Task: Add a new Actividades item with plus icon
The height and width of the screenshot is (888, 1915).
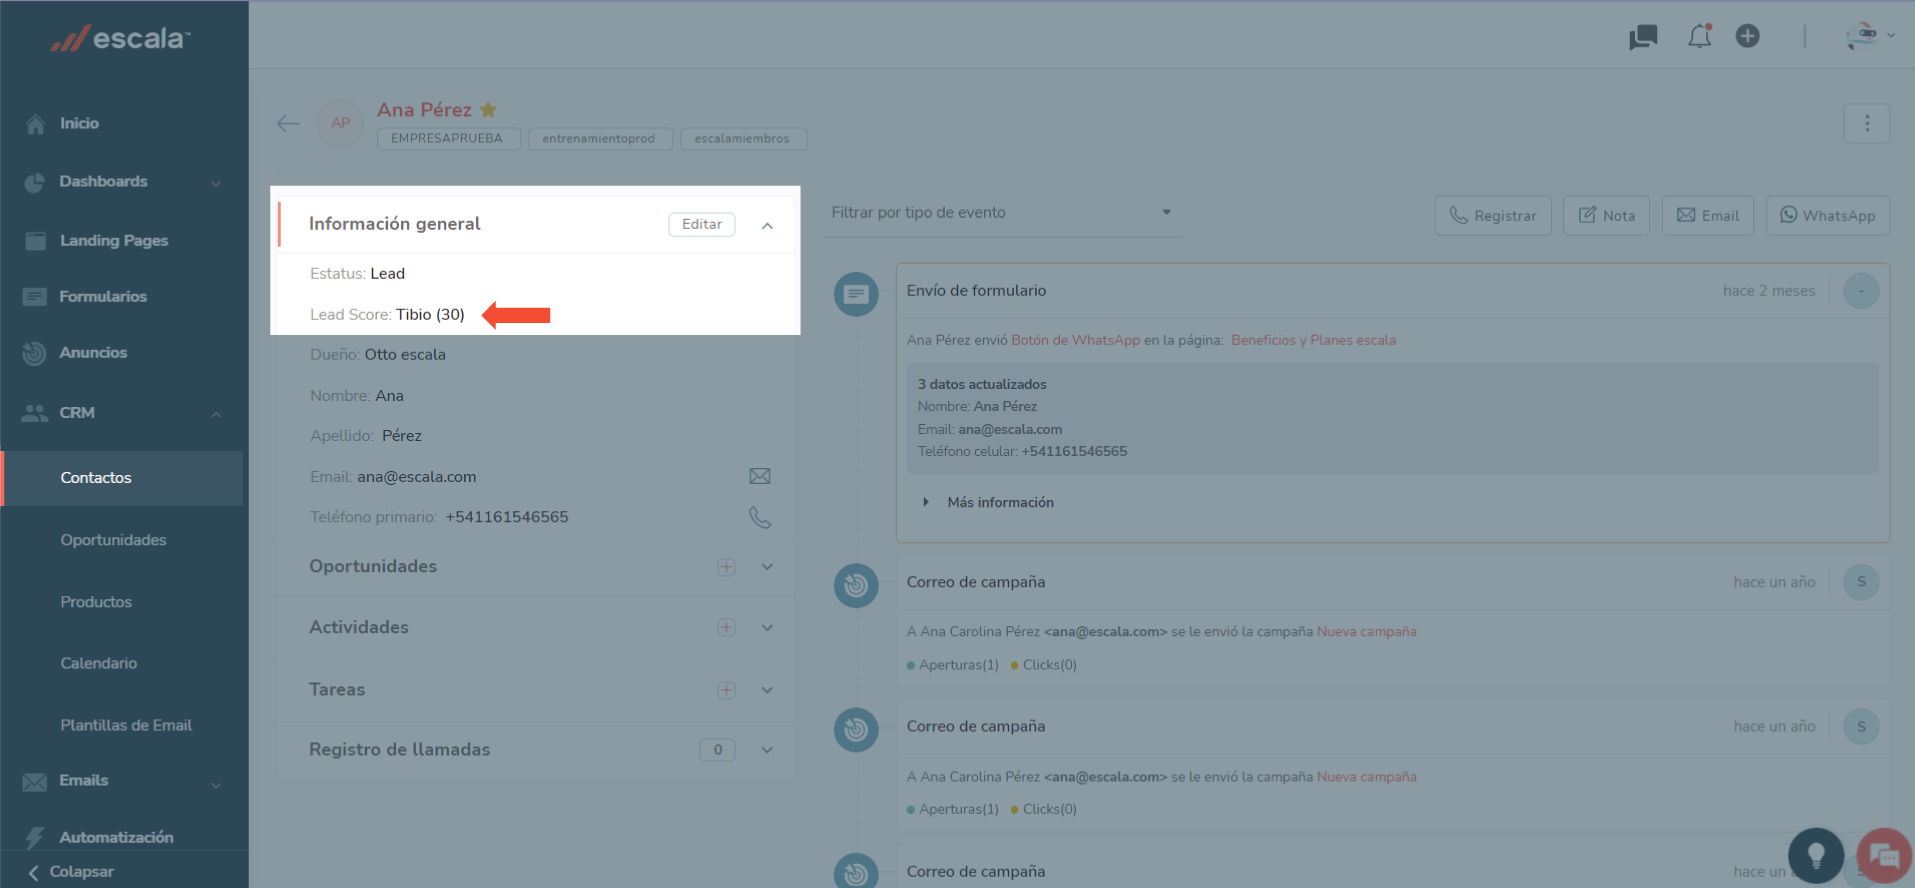Action: click(x=726, y=627)
